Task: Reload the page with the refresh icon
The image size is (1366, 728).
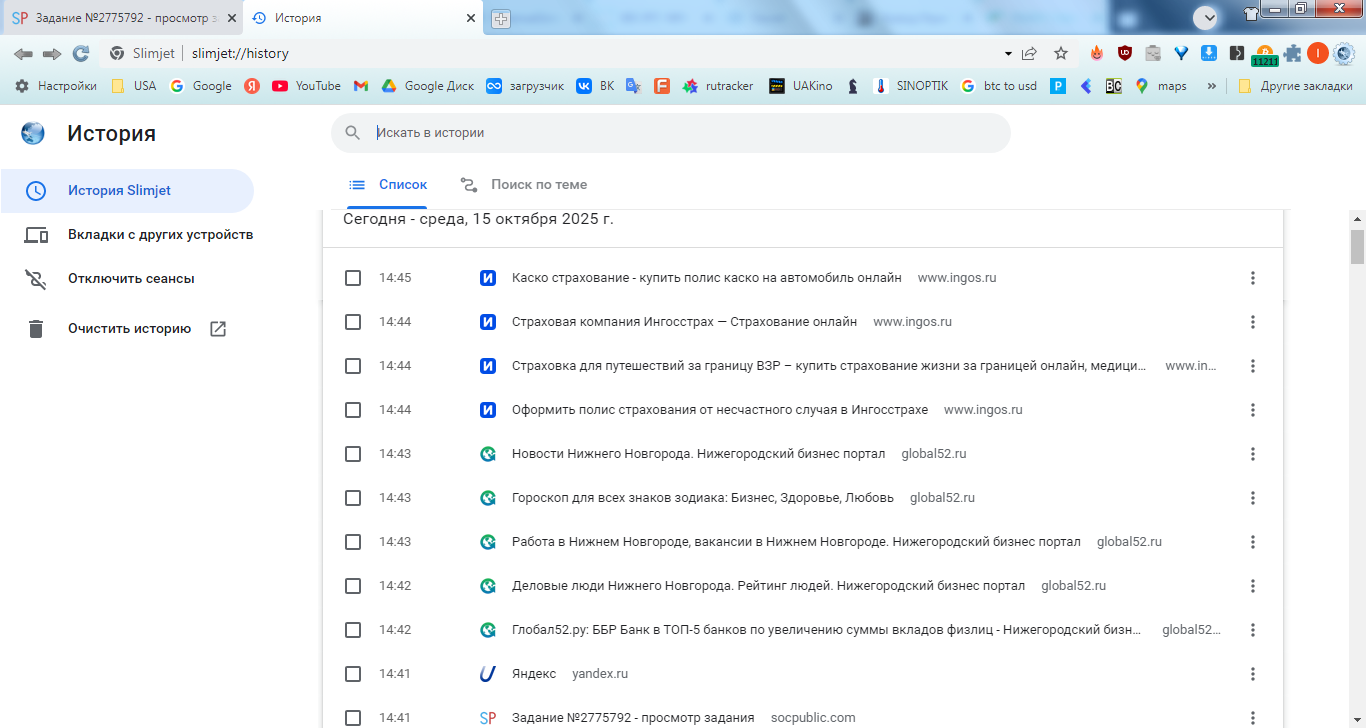Action: coord(81,54)
